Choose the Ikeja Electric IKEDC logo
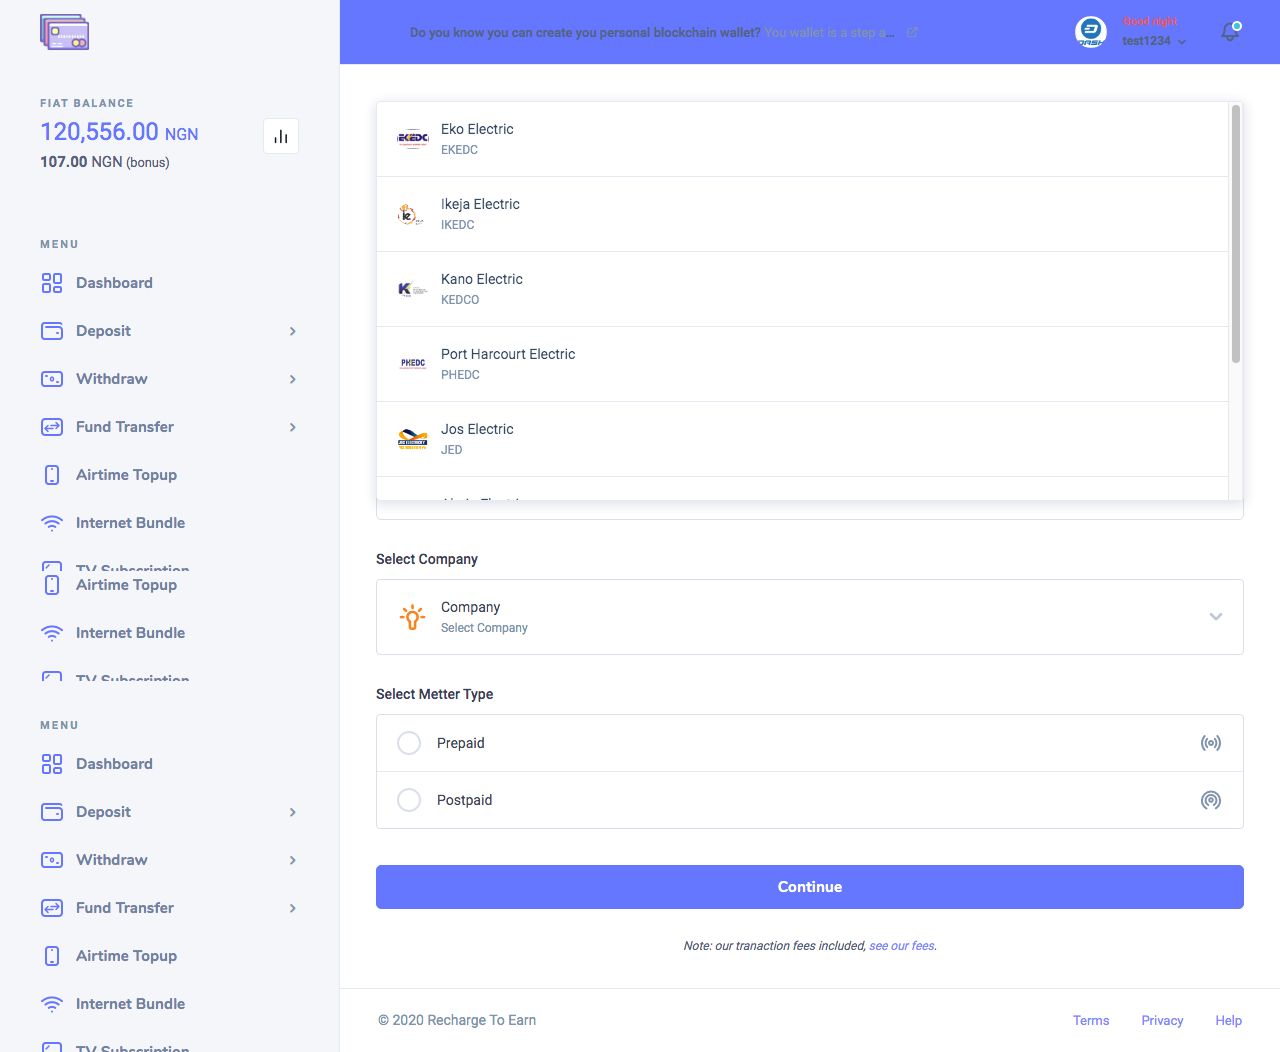 point(413,214)
